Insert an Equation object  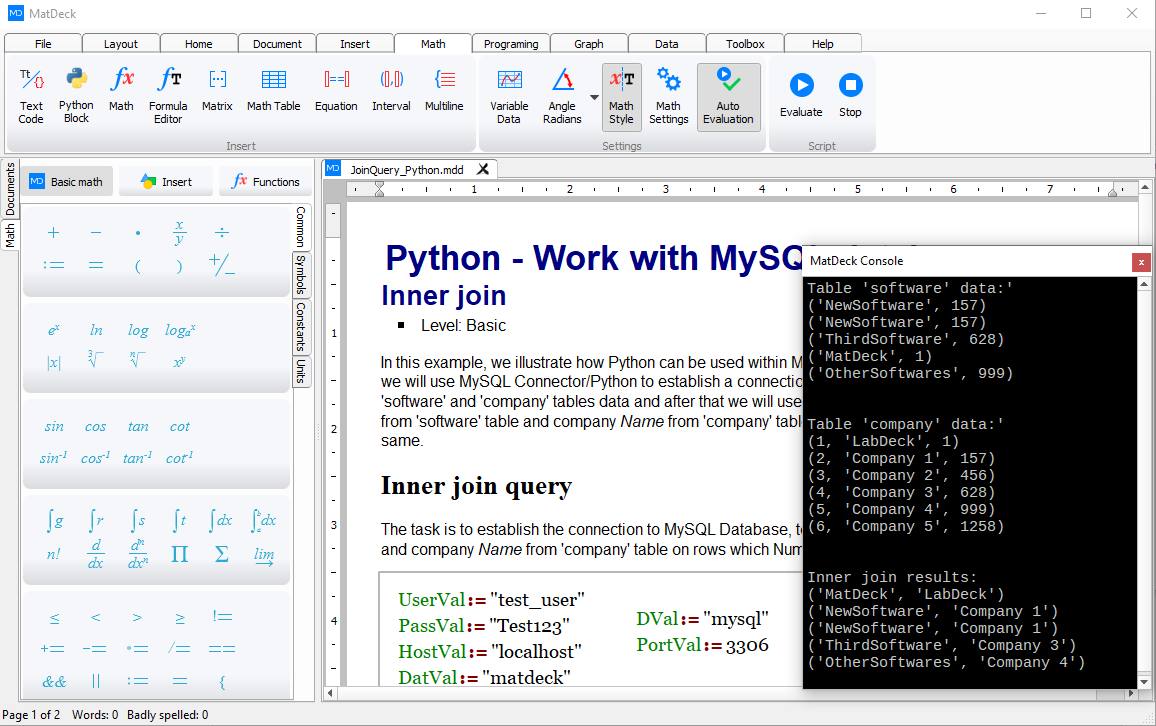(x=336, y=90)
